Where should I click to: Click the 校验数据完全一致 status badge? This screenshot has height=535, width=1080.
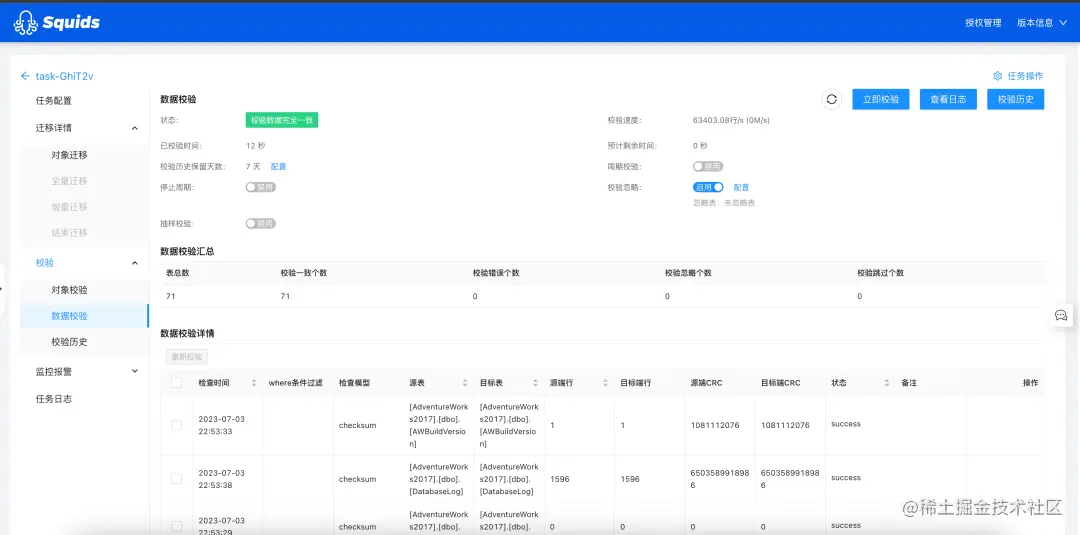282,120
